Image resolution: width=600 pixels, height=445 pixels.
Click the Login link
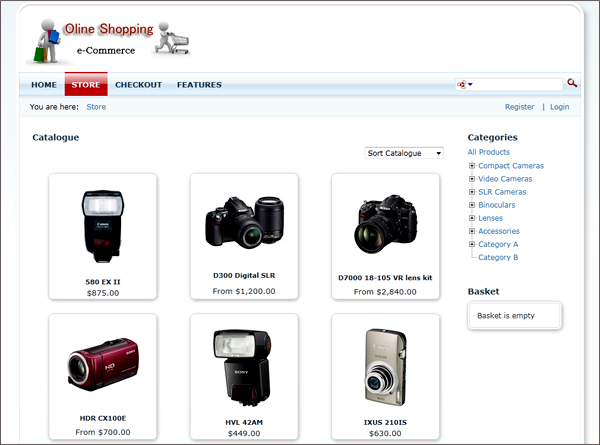coord(559,107)
